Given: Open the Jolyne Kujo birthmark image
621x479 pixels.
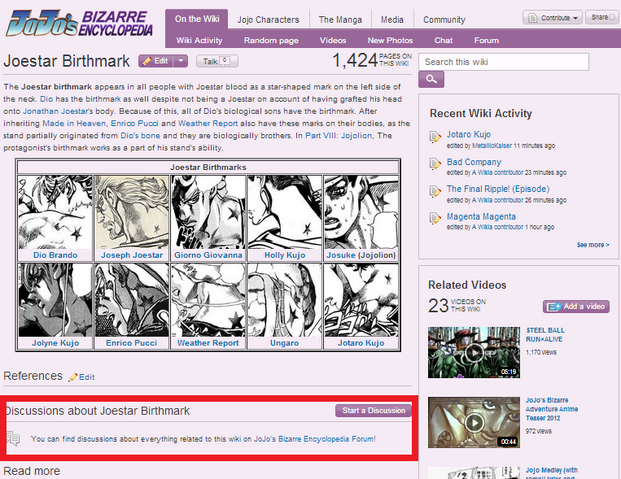Looking at the screenshot, I should (x=55, y=301).
